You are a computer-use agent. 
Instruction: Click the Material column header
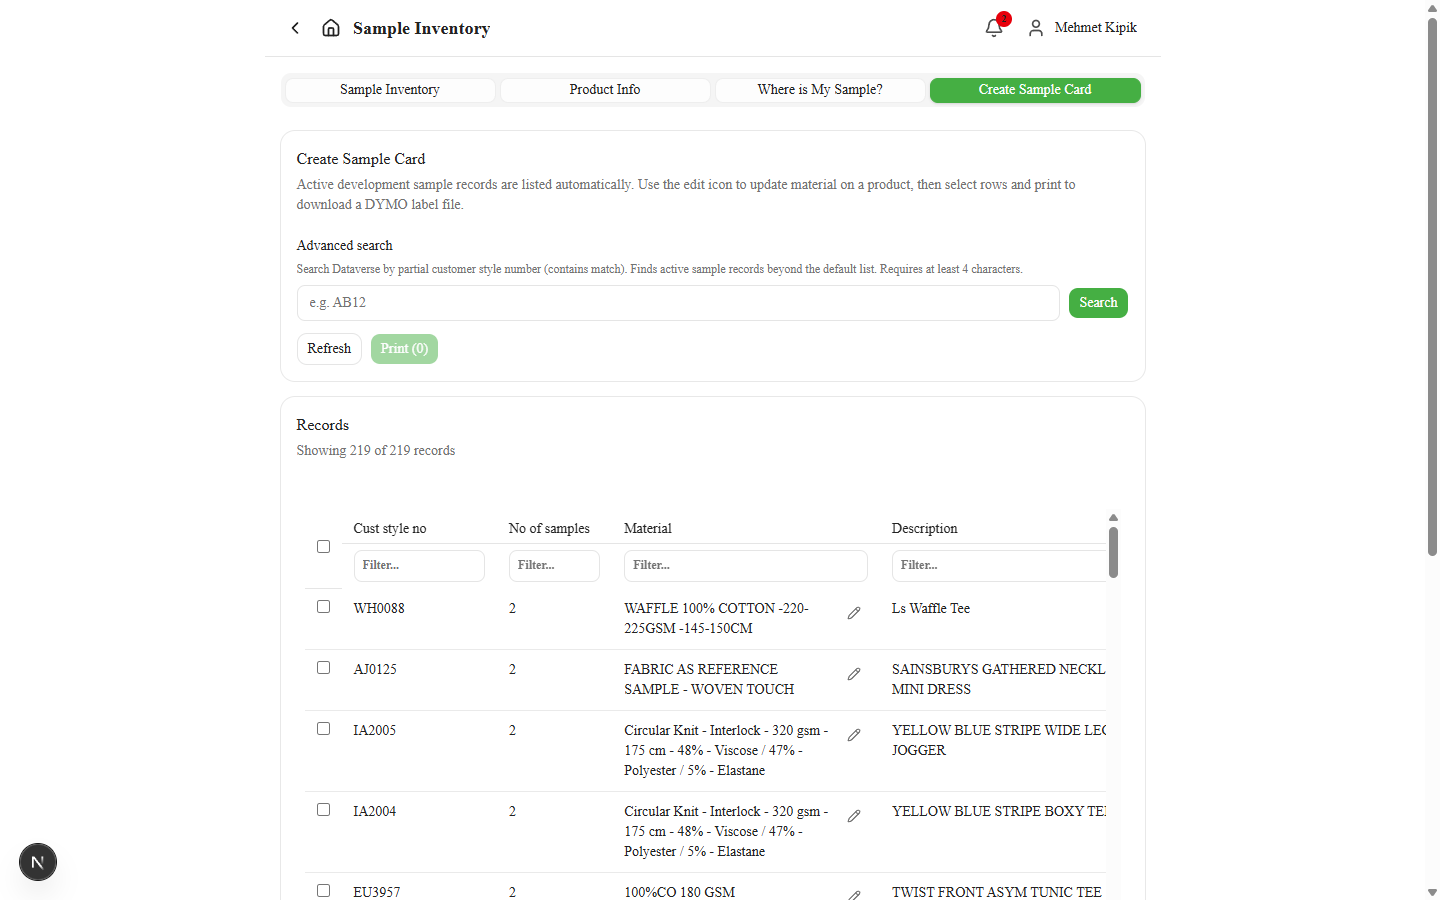click(648, 529)
